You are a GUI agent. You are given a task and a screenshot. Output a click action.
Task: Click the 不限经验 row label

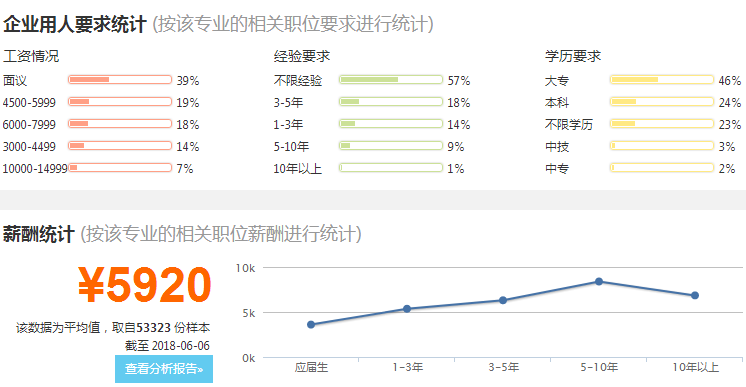298,80
